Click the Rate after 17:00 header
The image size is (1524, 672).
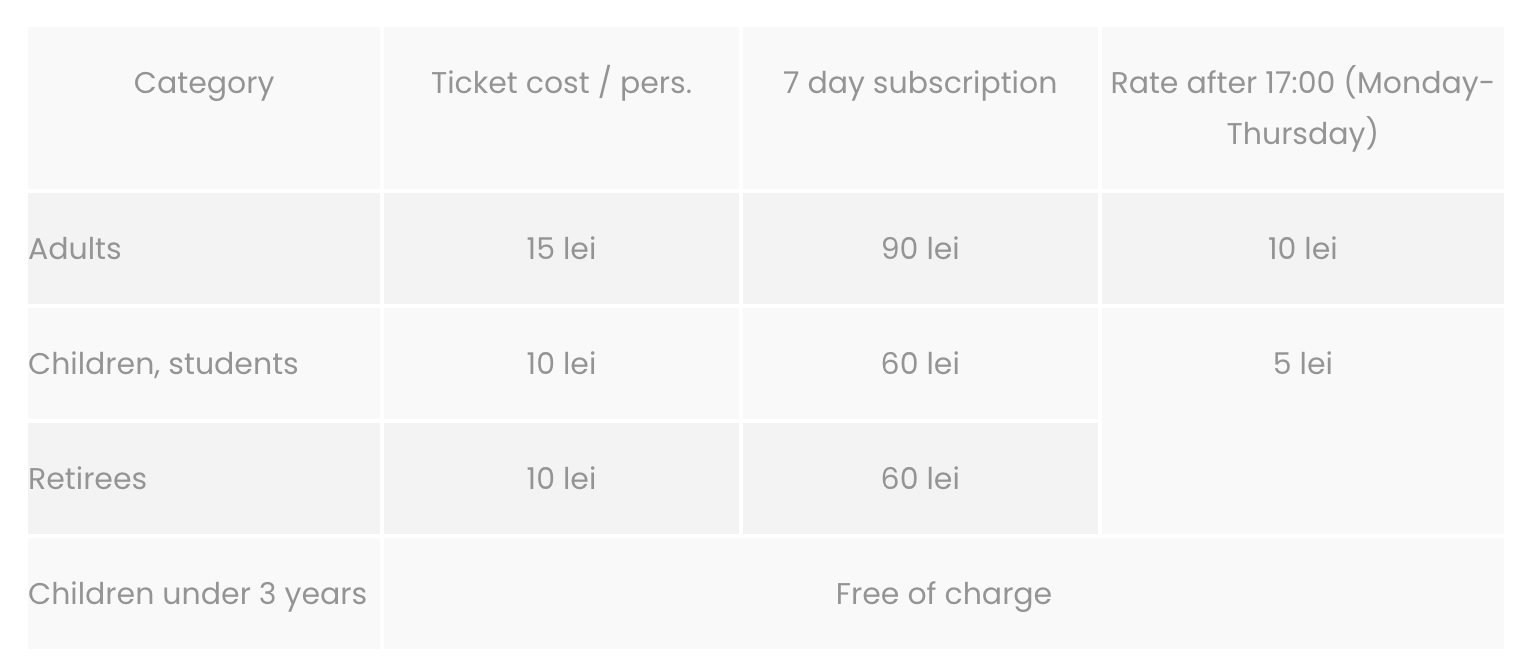(1302, 108)
